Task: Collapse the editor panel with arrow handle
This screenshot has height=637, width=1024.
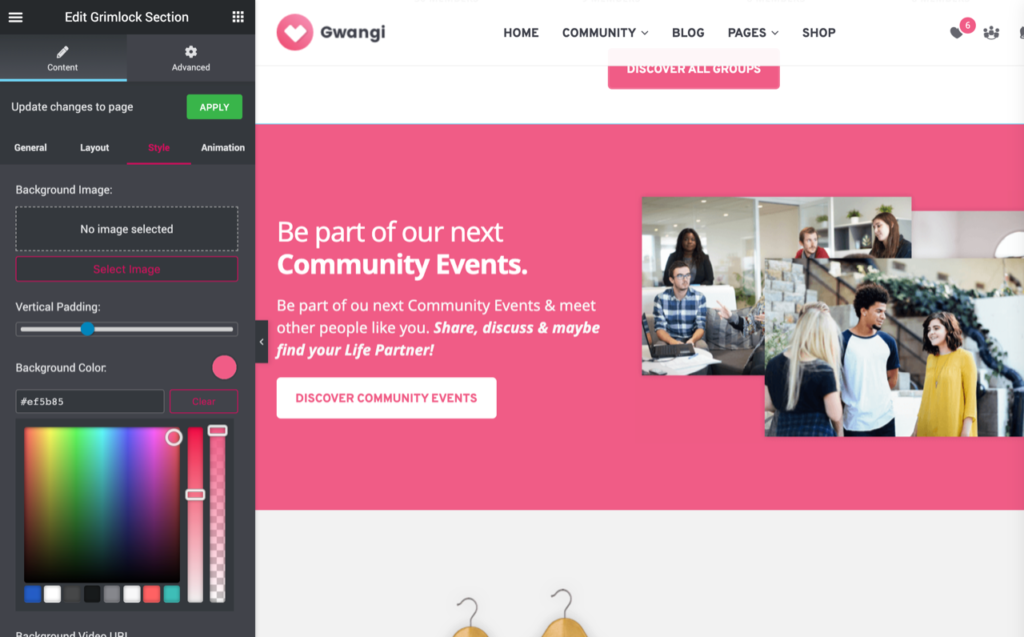Action: [262, 342]
